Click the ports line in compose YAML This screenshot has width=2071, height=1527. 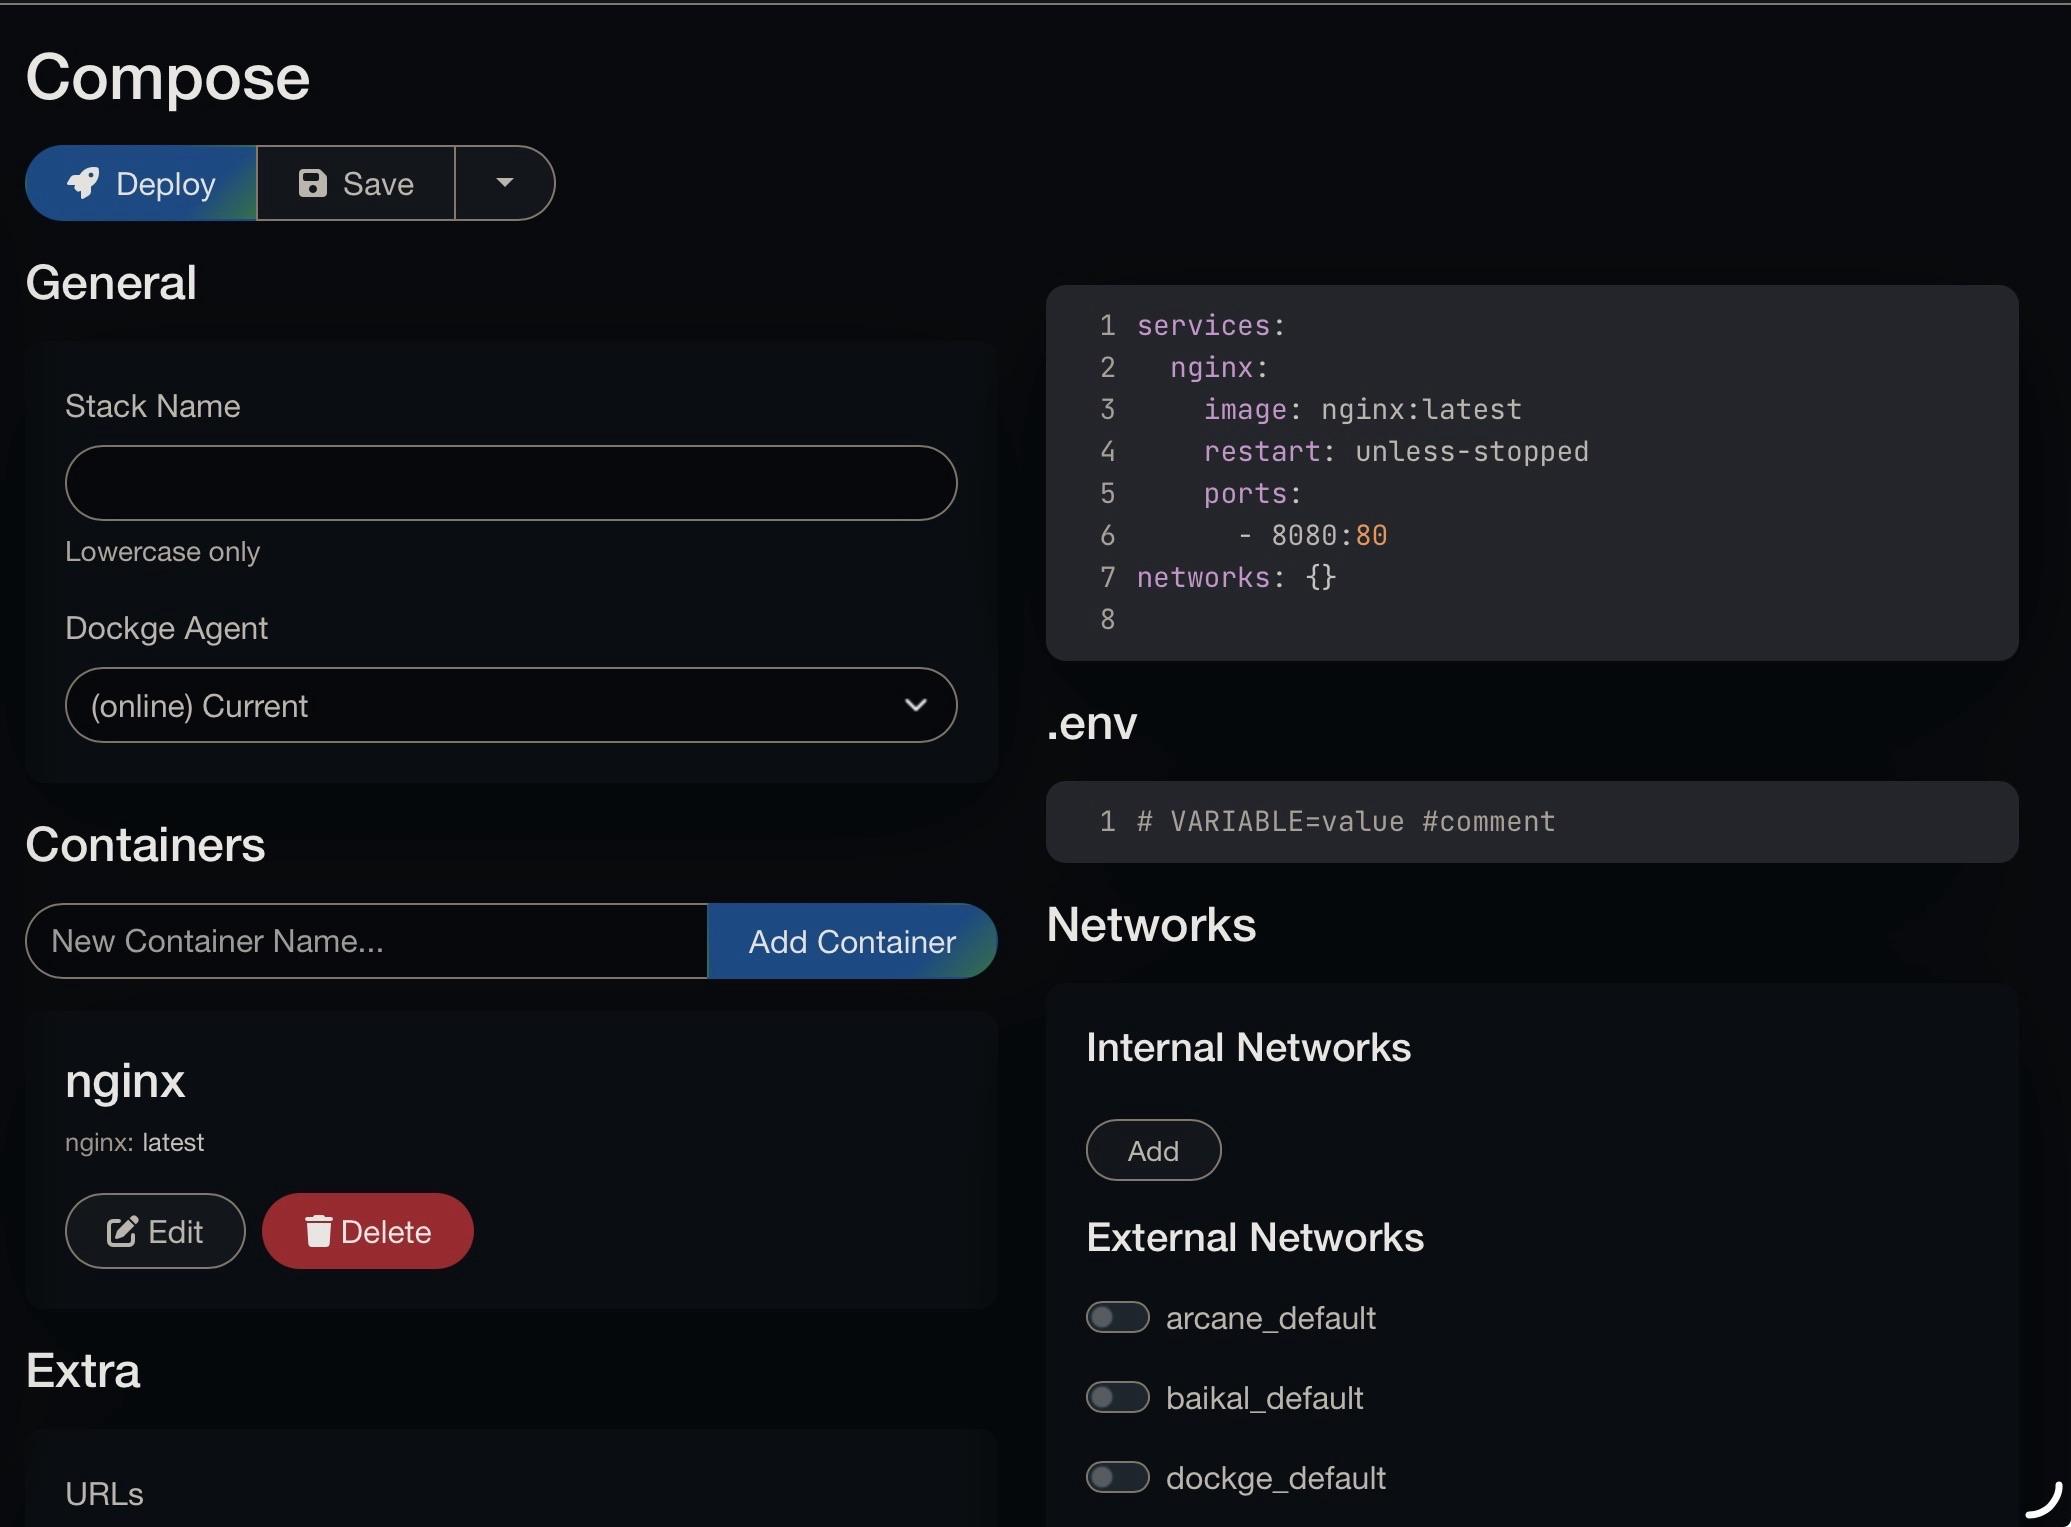point(1252,493)
